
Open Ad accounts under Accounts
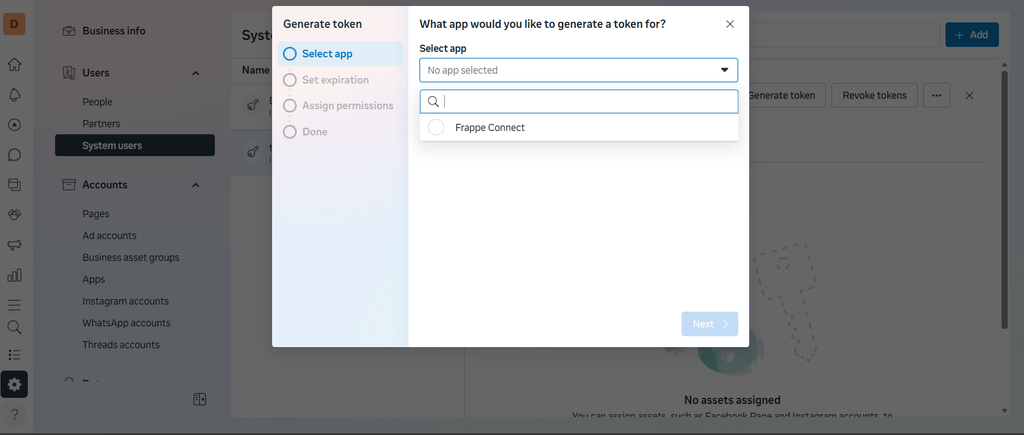tap(109, 235)
